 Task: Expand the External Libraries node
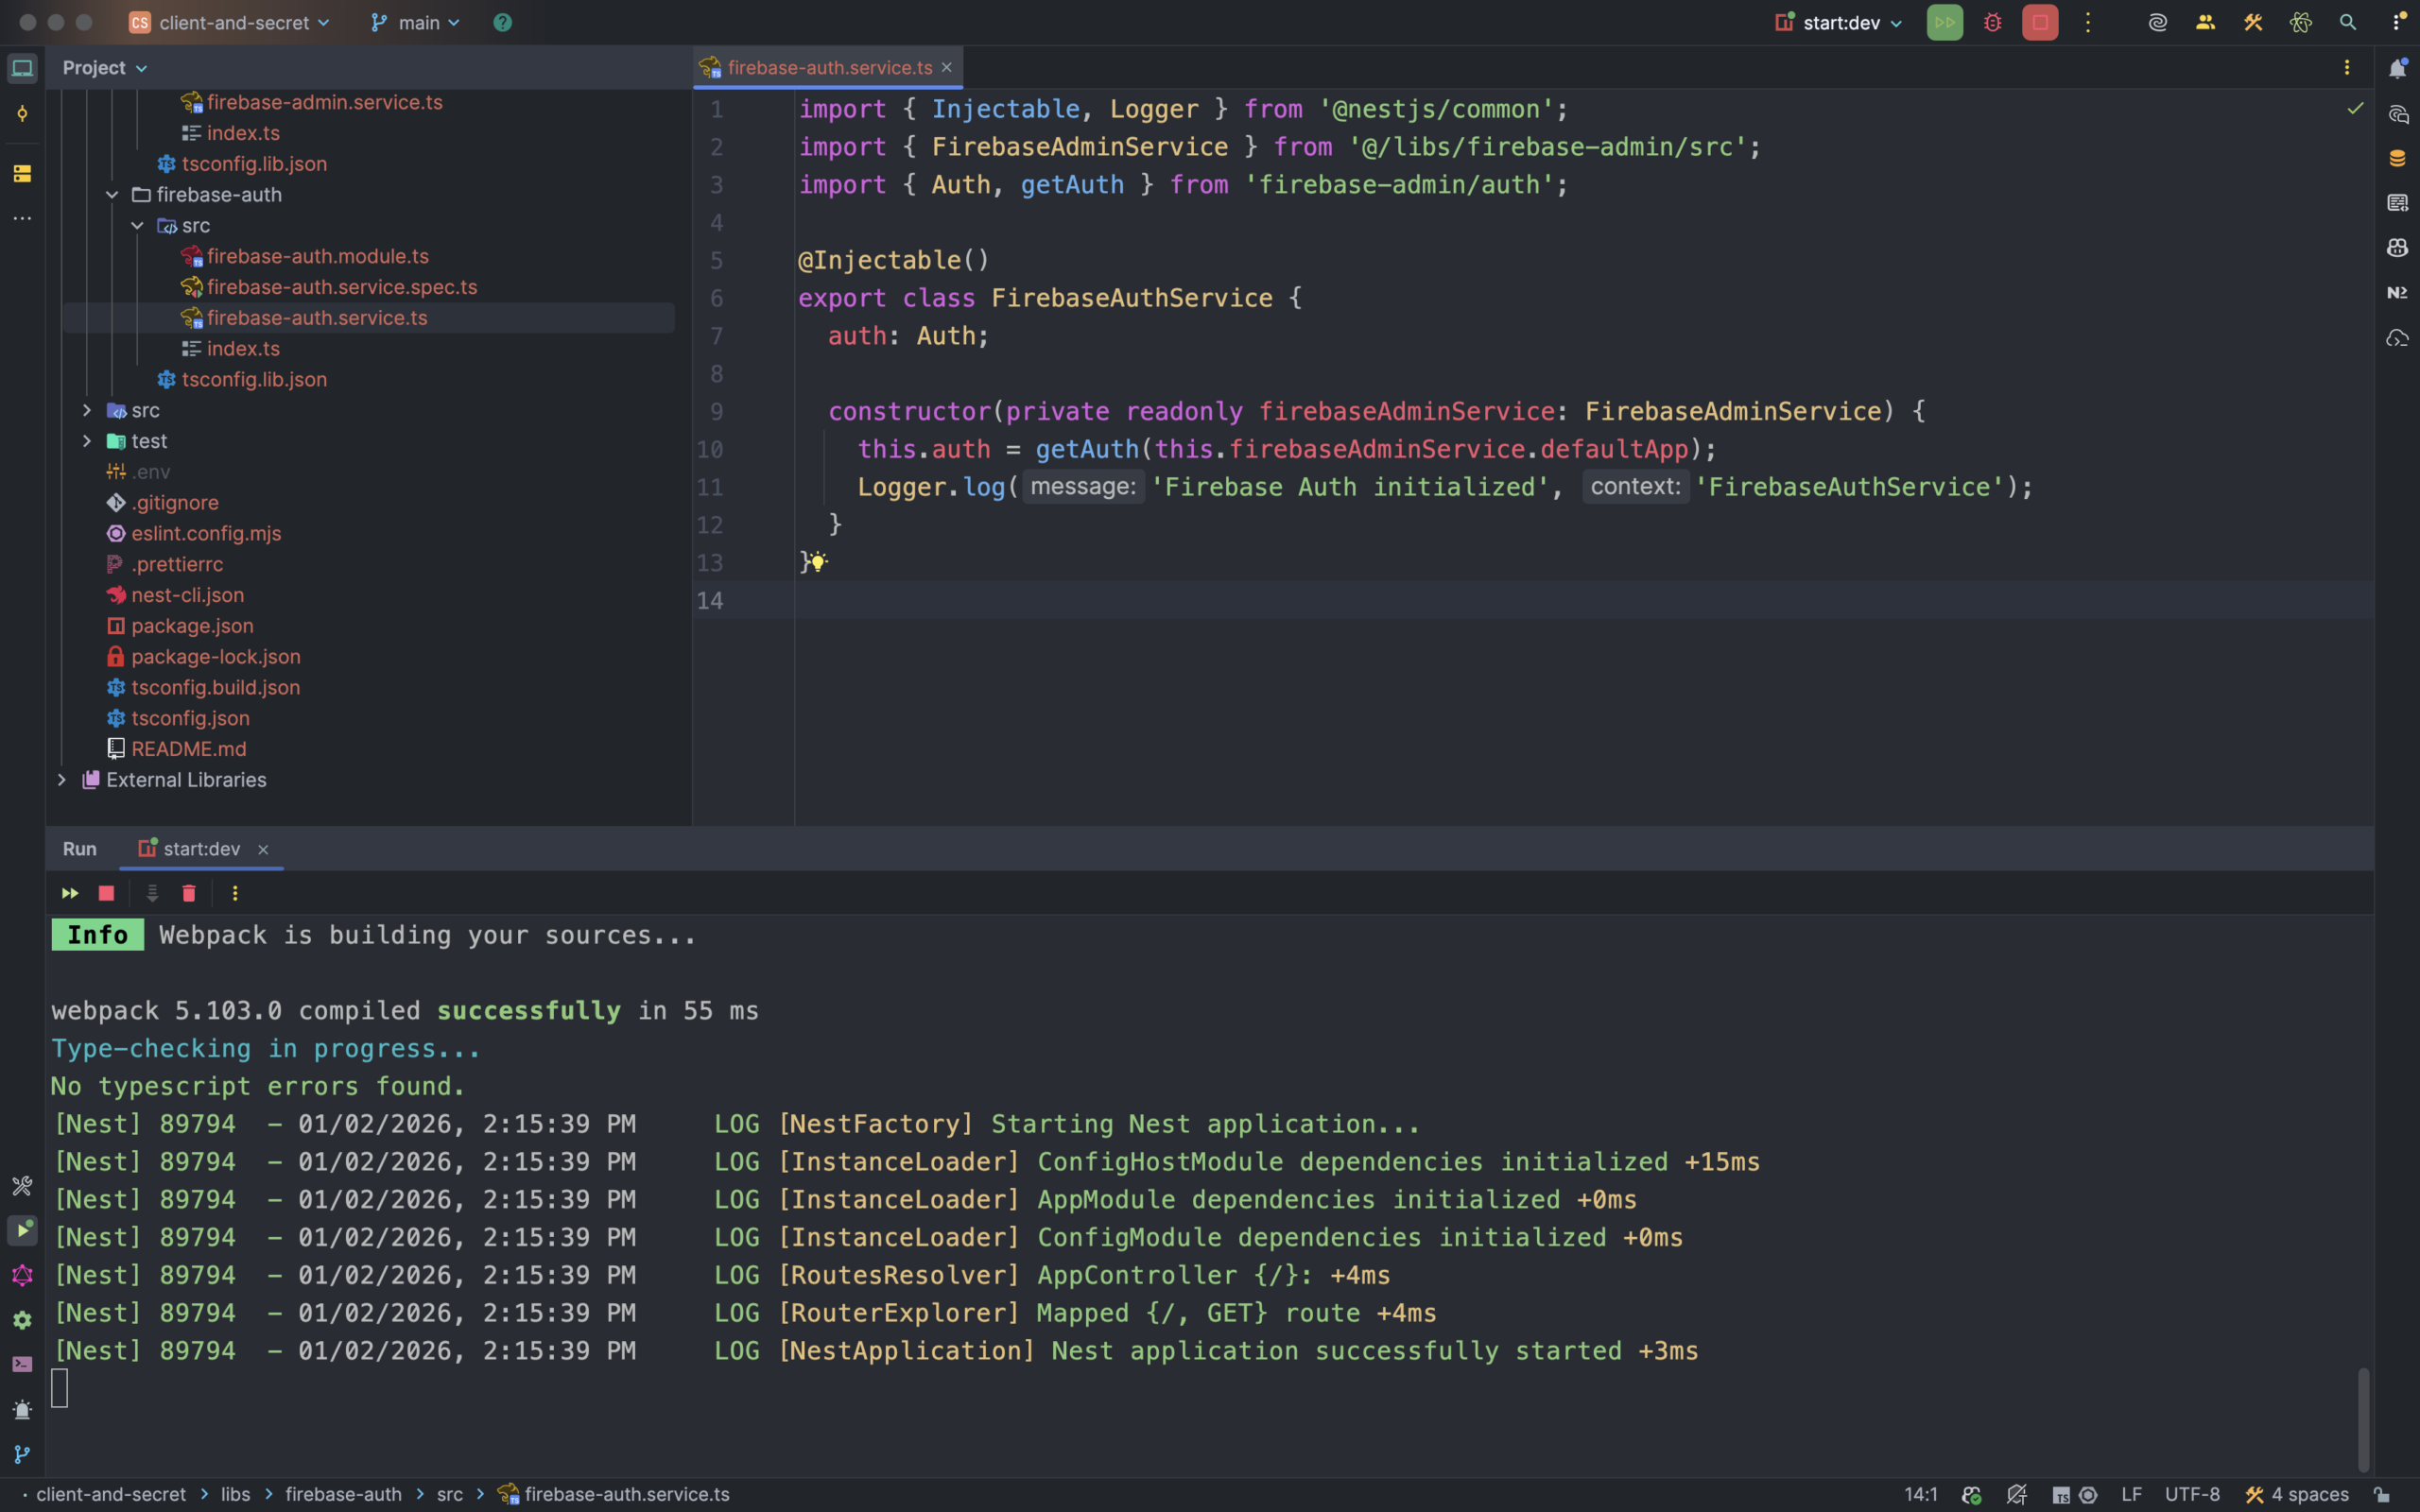click(62, 780)
